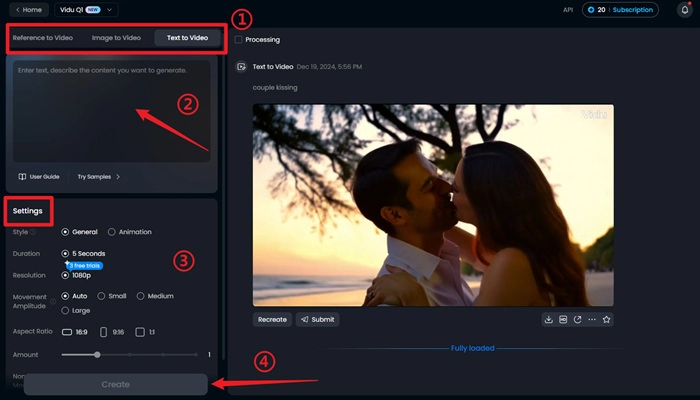Choose the 1:1 aspect ratio
Viewport: 700px width, 400px height.
click(145, 332)
